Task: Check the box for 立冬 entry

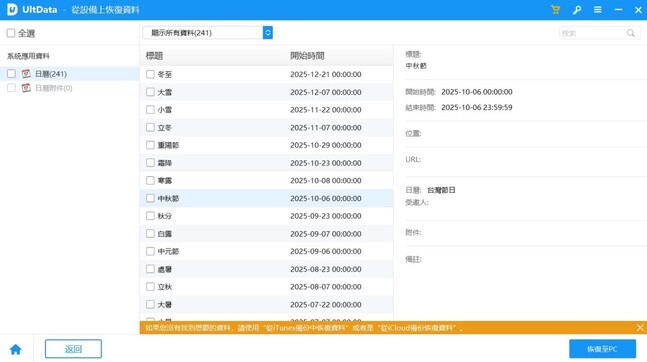Action: [x=150, y=128]
